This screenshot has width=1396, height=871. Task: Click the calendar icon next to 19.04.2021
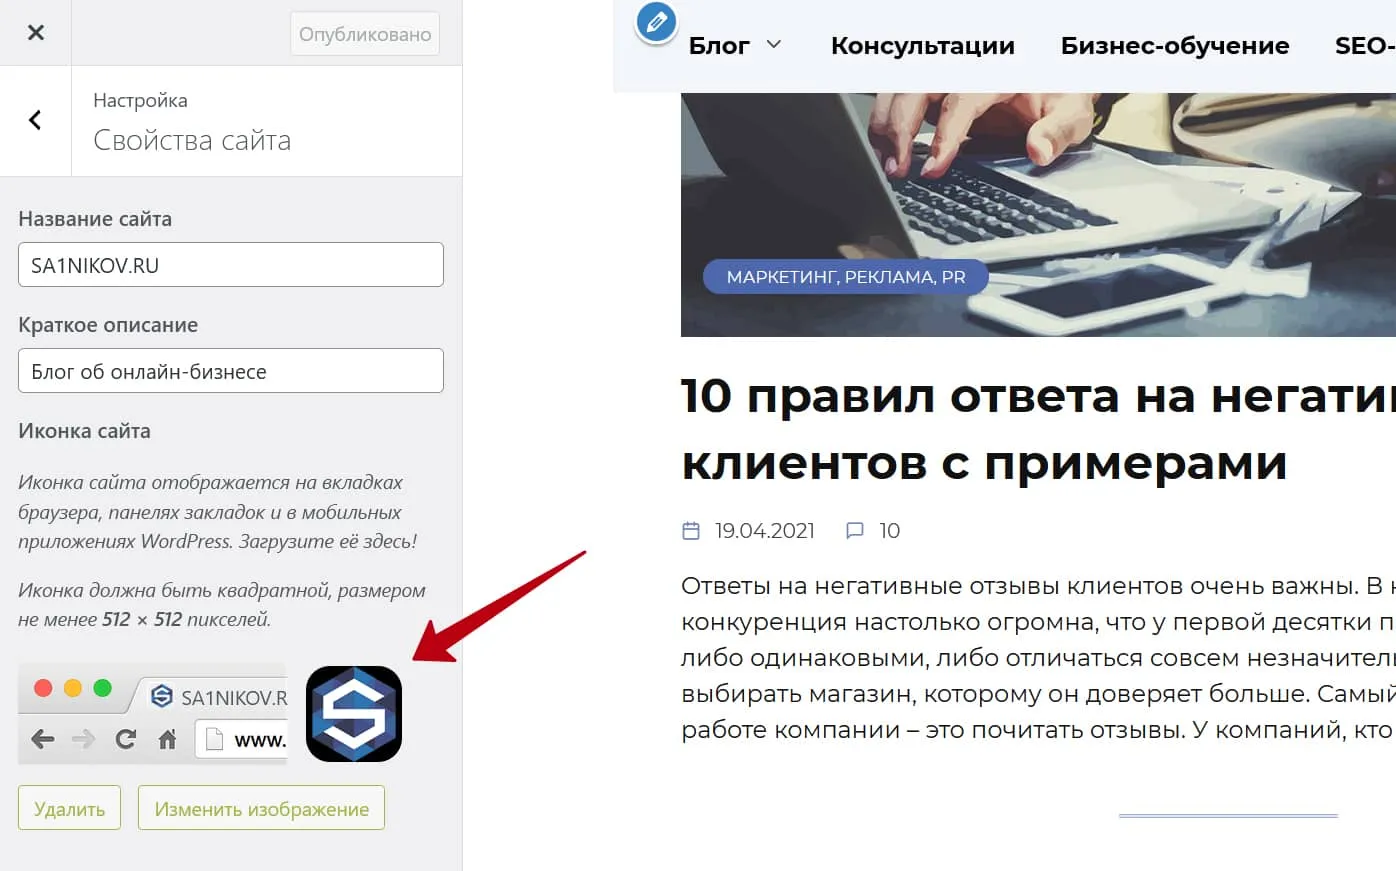691,531
